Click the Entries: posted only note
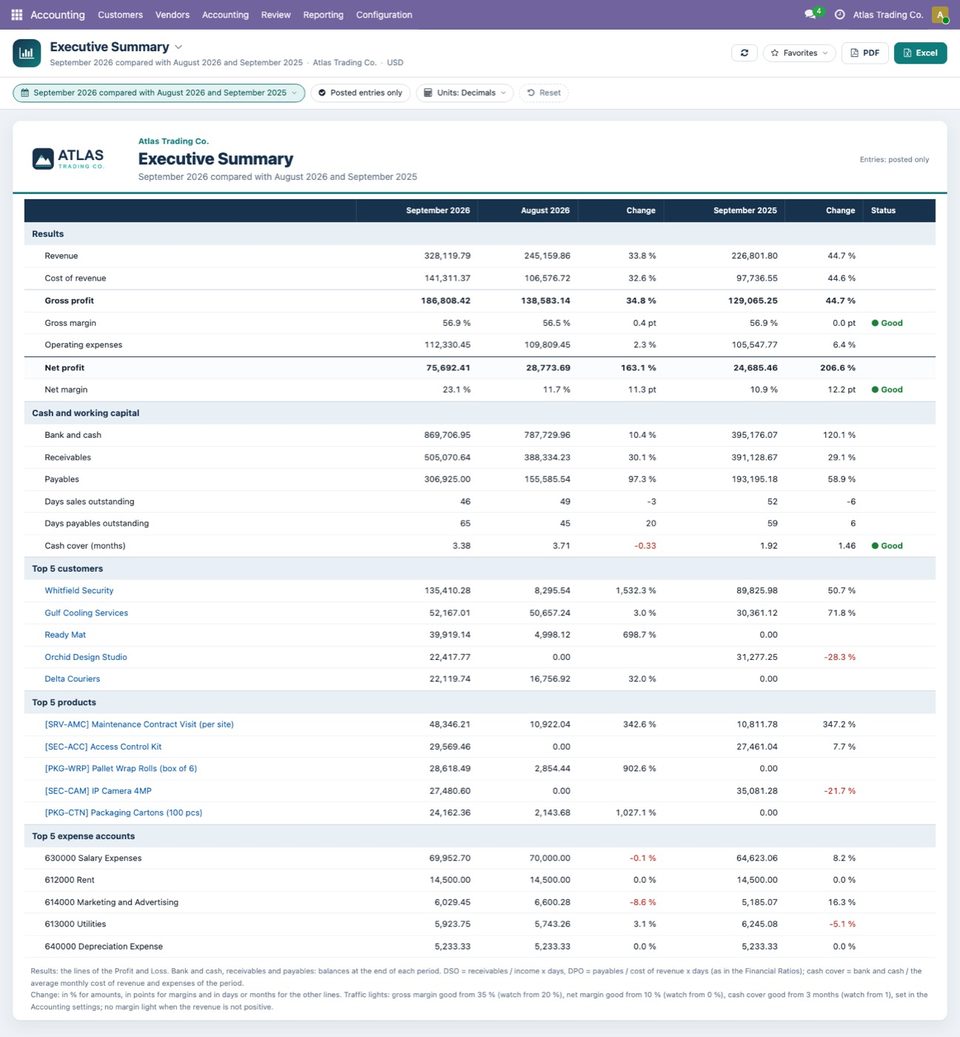 (894, 159)
